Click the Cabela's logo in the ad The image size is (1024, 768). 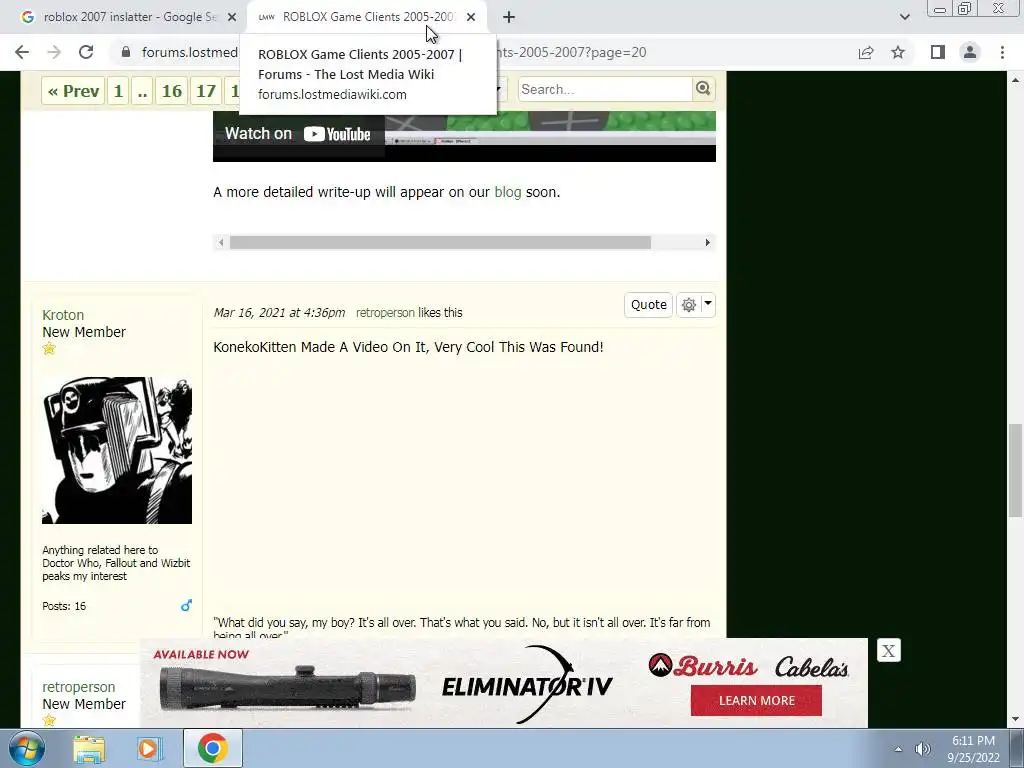(x=812, y=667)
